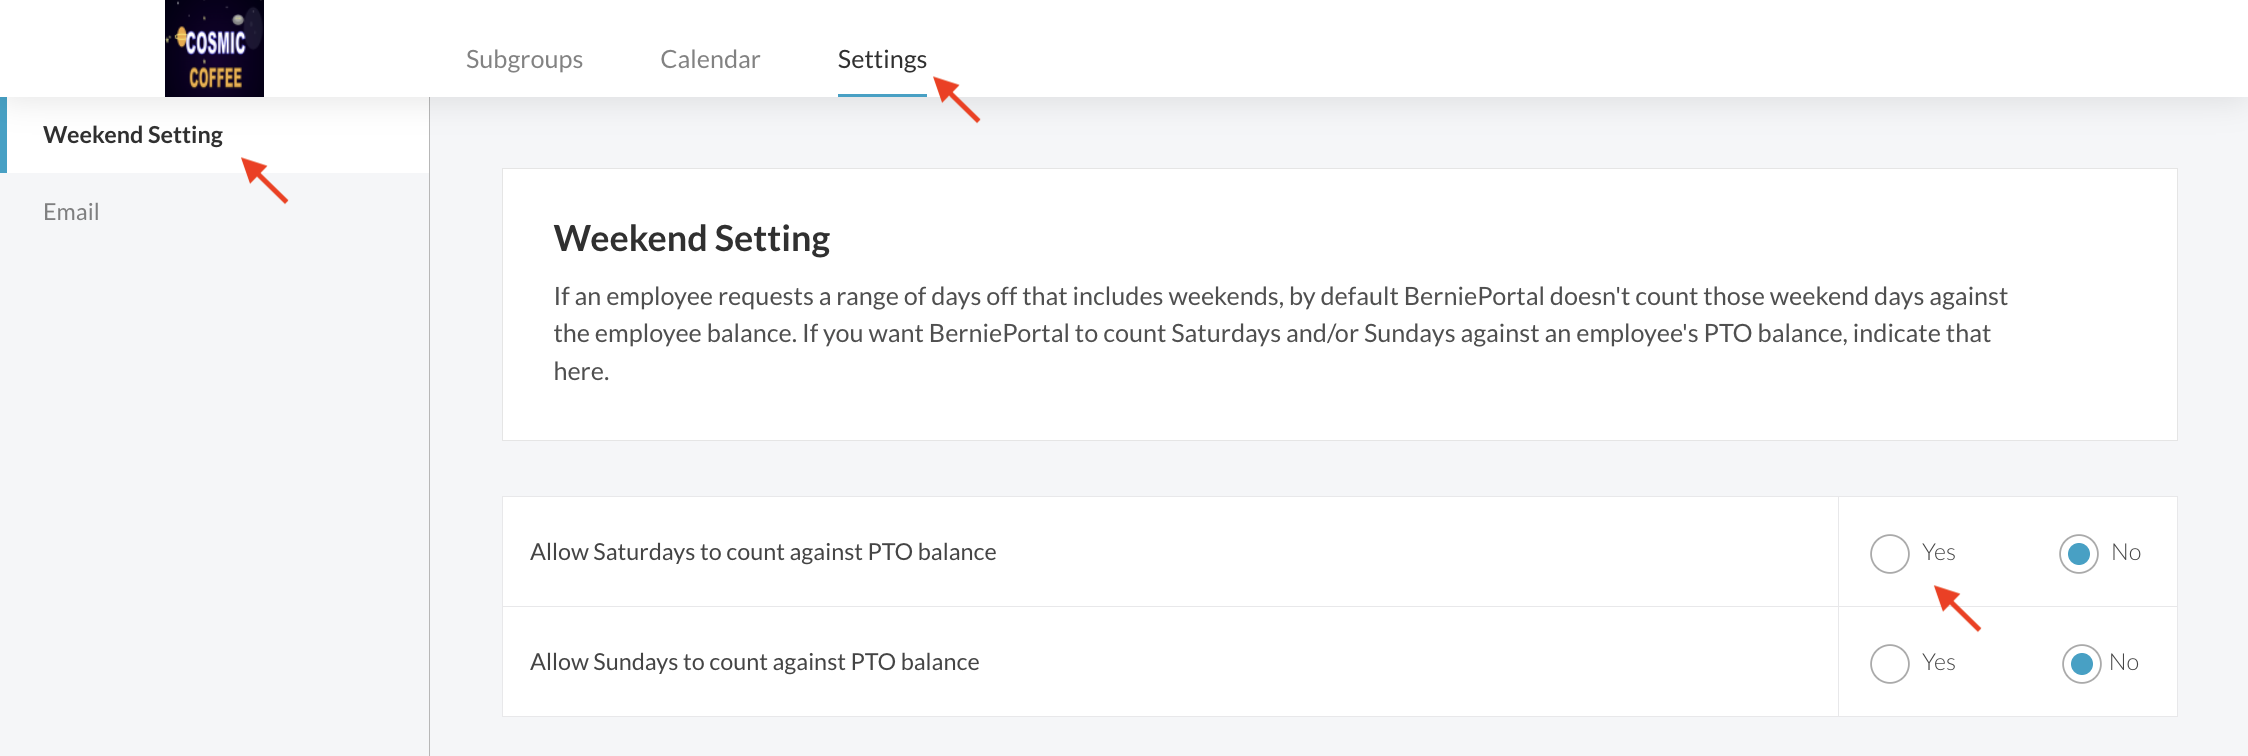Switch to the Calendar tab

710,59
